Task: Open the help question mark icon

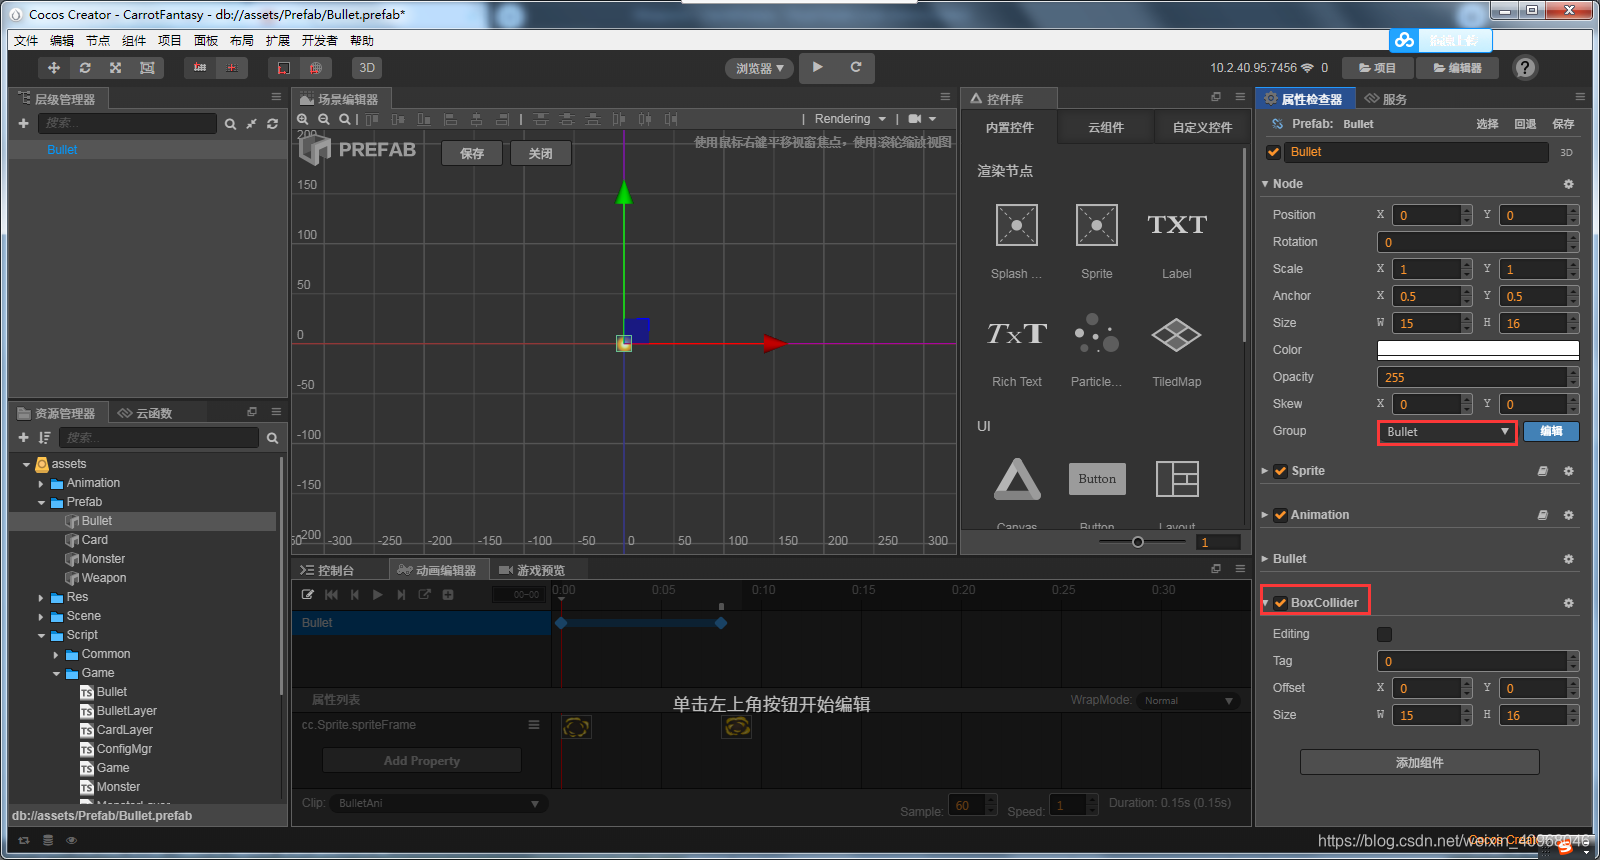Action: (1525, 68)
